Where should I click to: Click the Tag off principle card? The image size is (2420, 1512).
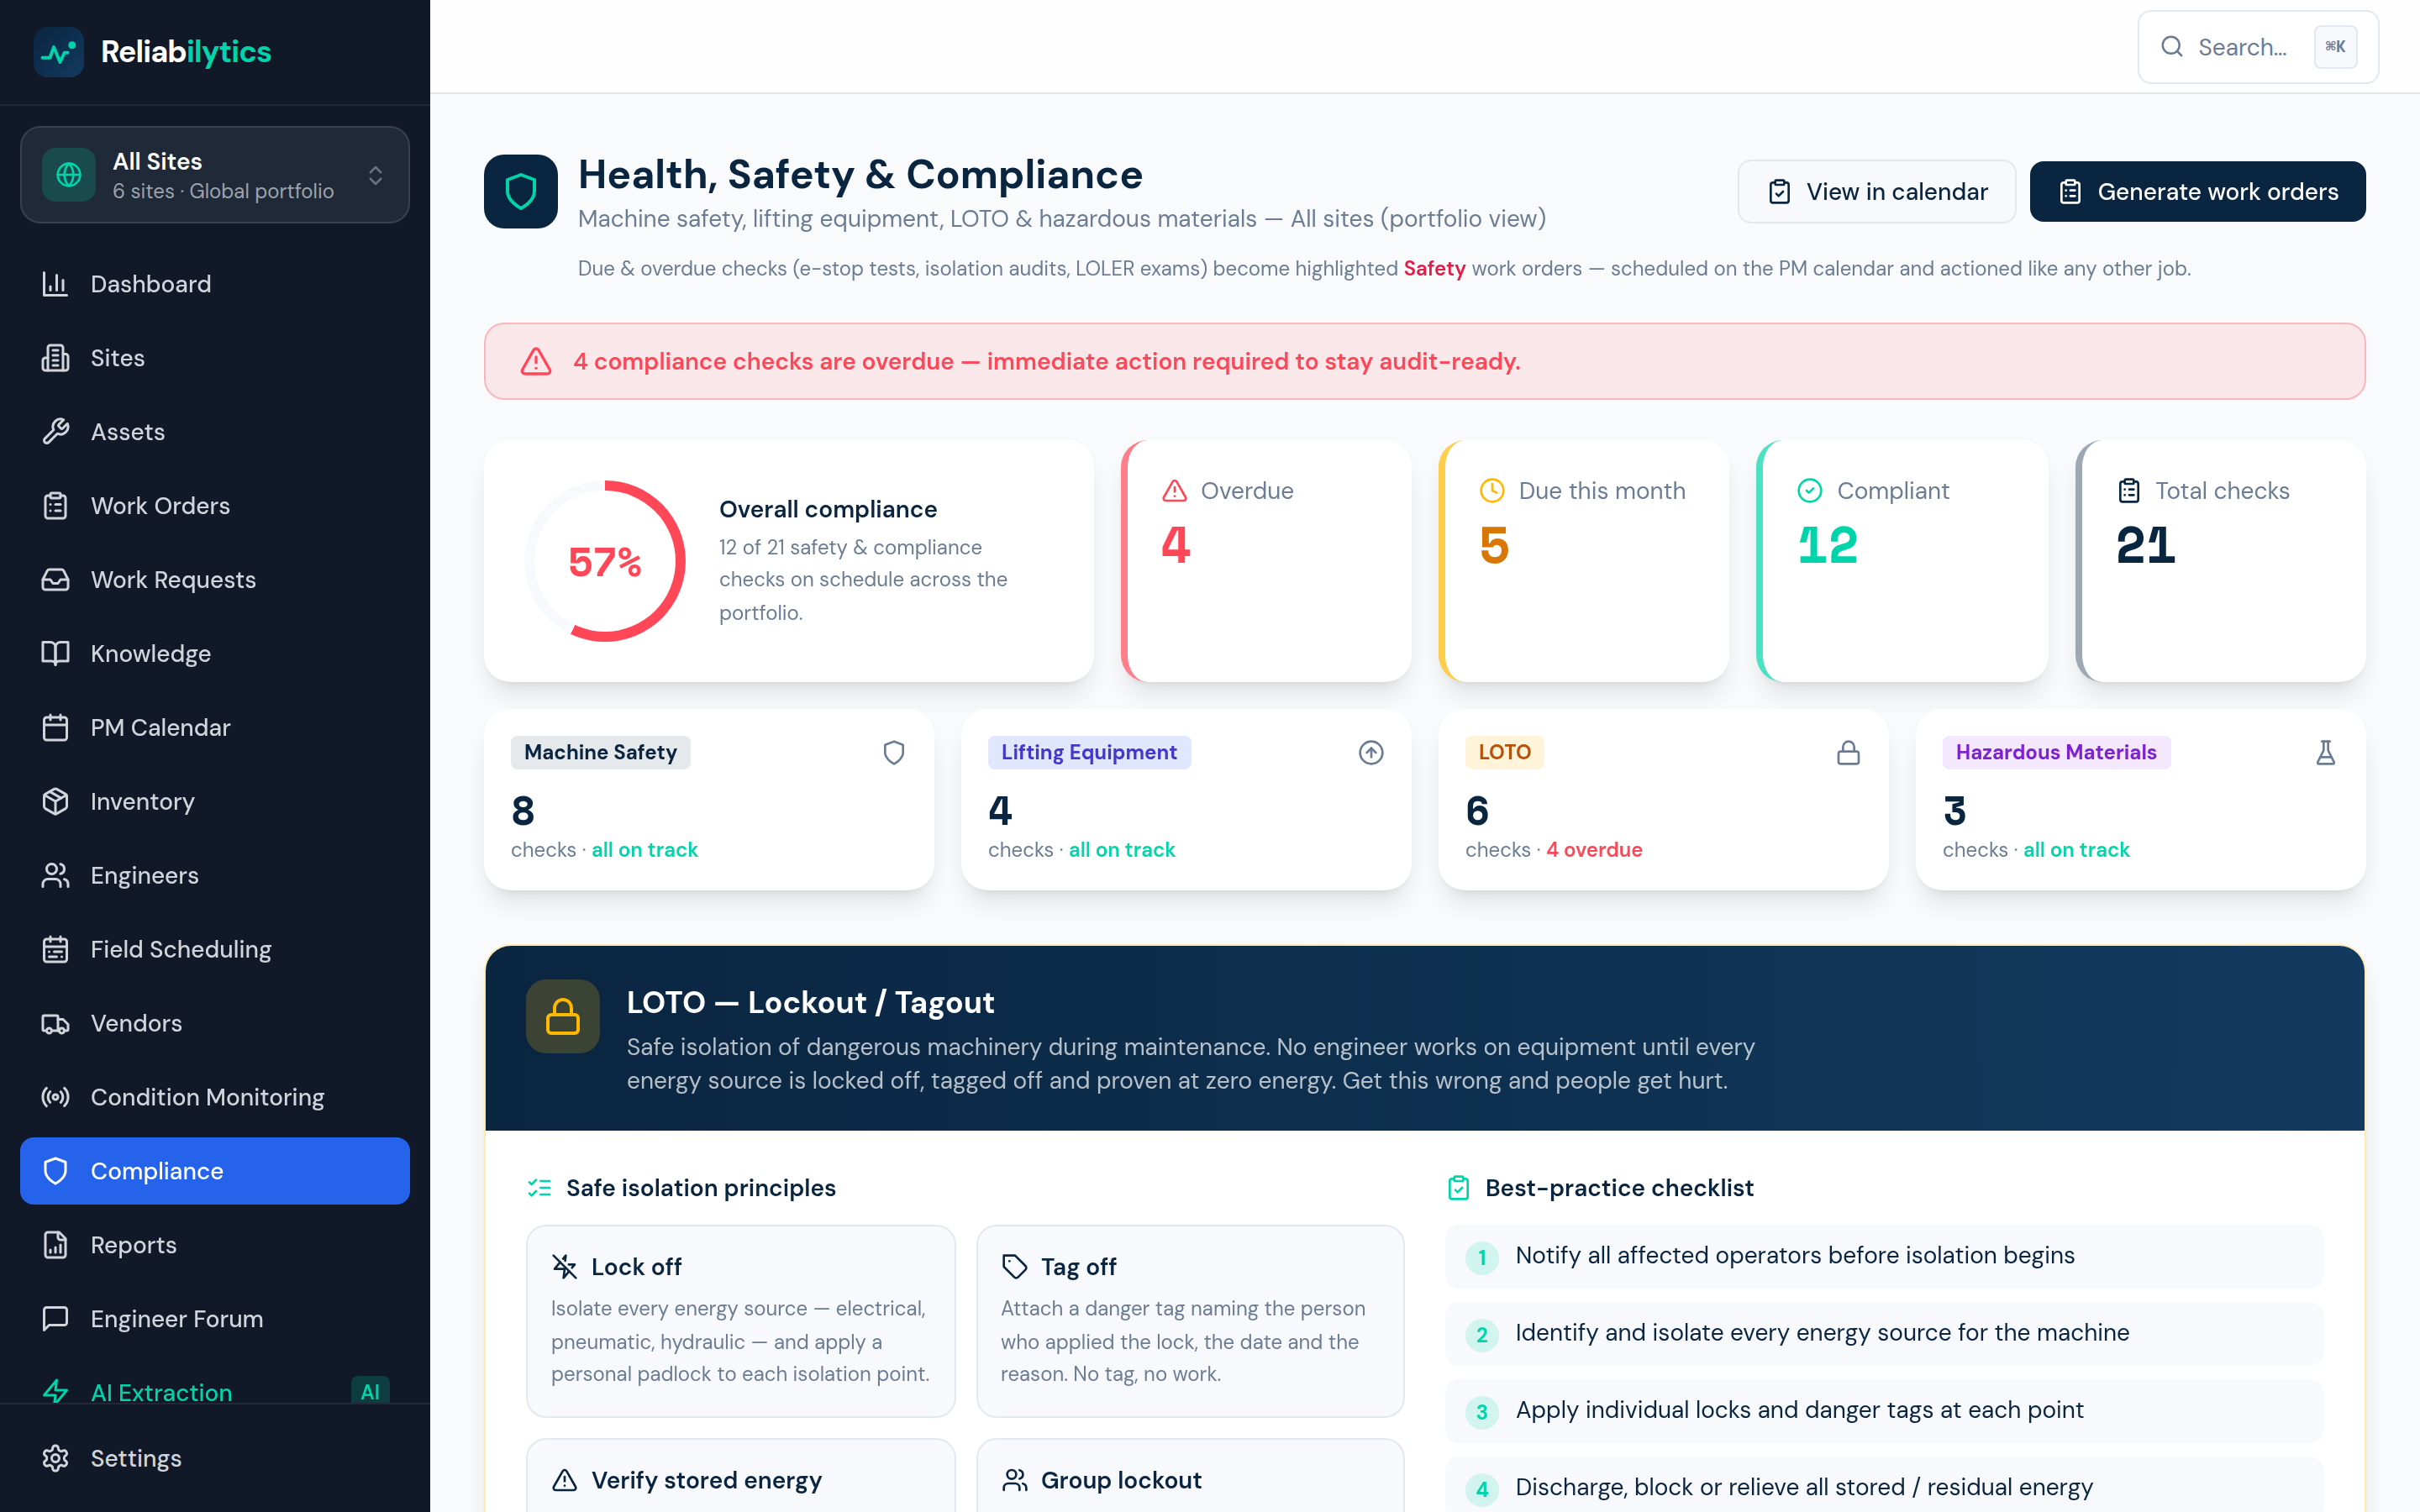tap(1190, 1321)
